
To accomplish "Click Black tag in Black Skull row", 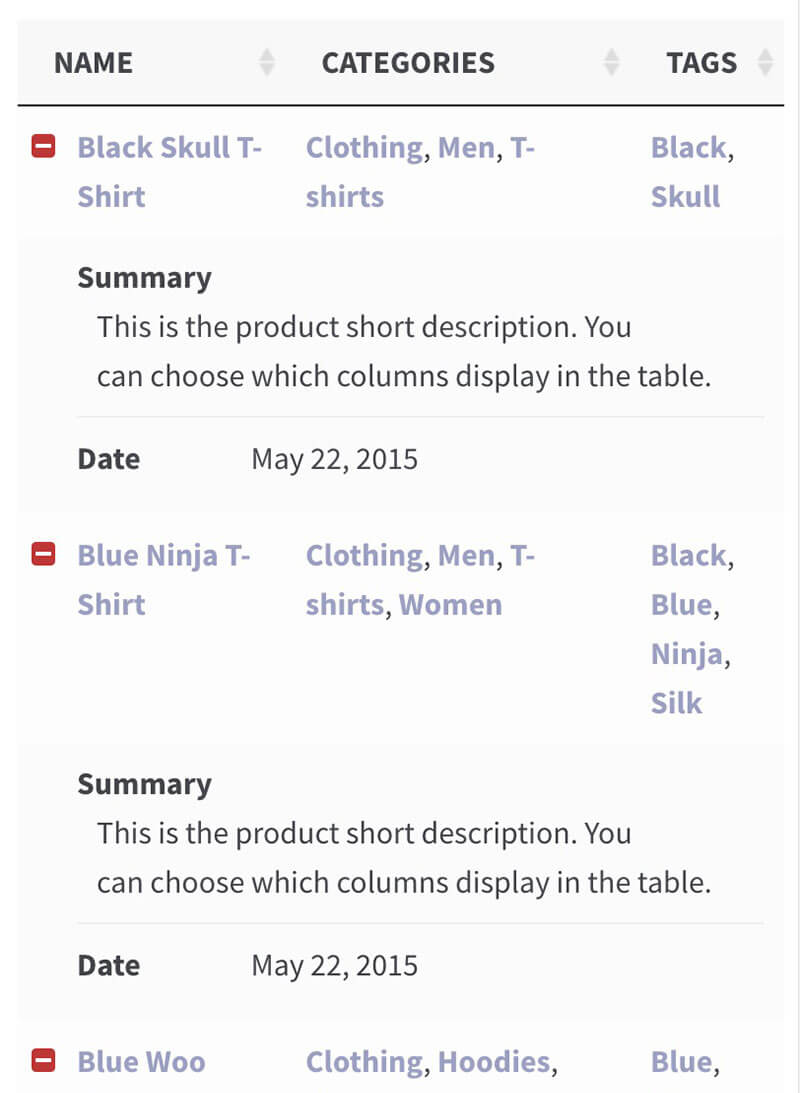I will [688, 148].
